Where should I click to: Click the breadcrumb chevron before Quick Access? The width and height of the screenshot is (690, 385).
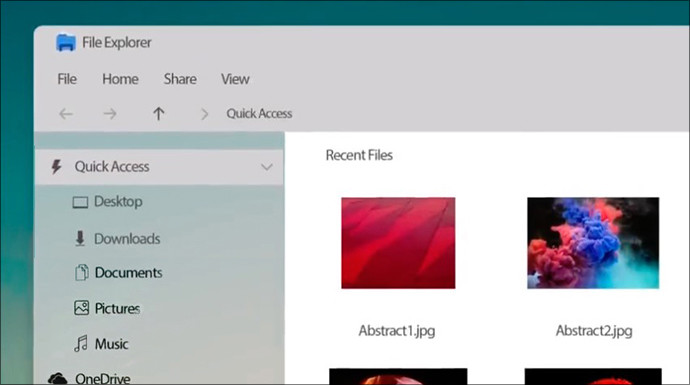[x=205, y=114]
